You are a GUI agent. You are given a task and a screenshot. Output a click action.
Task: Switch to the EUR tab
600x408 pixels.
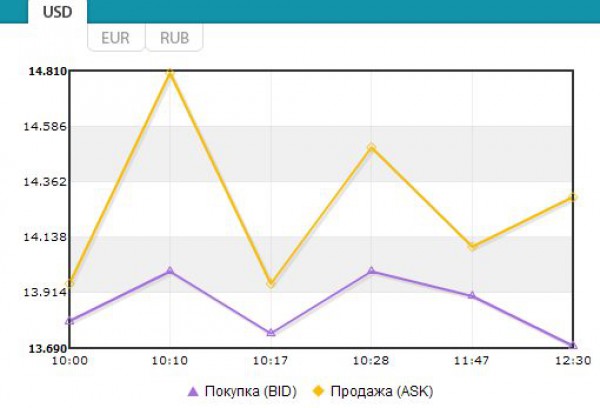[116, 38]
